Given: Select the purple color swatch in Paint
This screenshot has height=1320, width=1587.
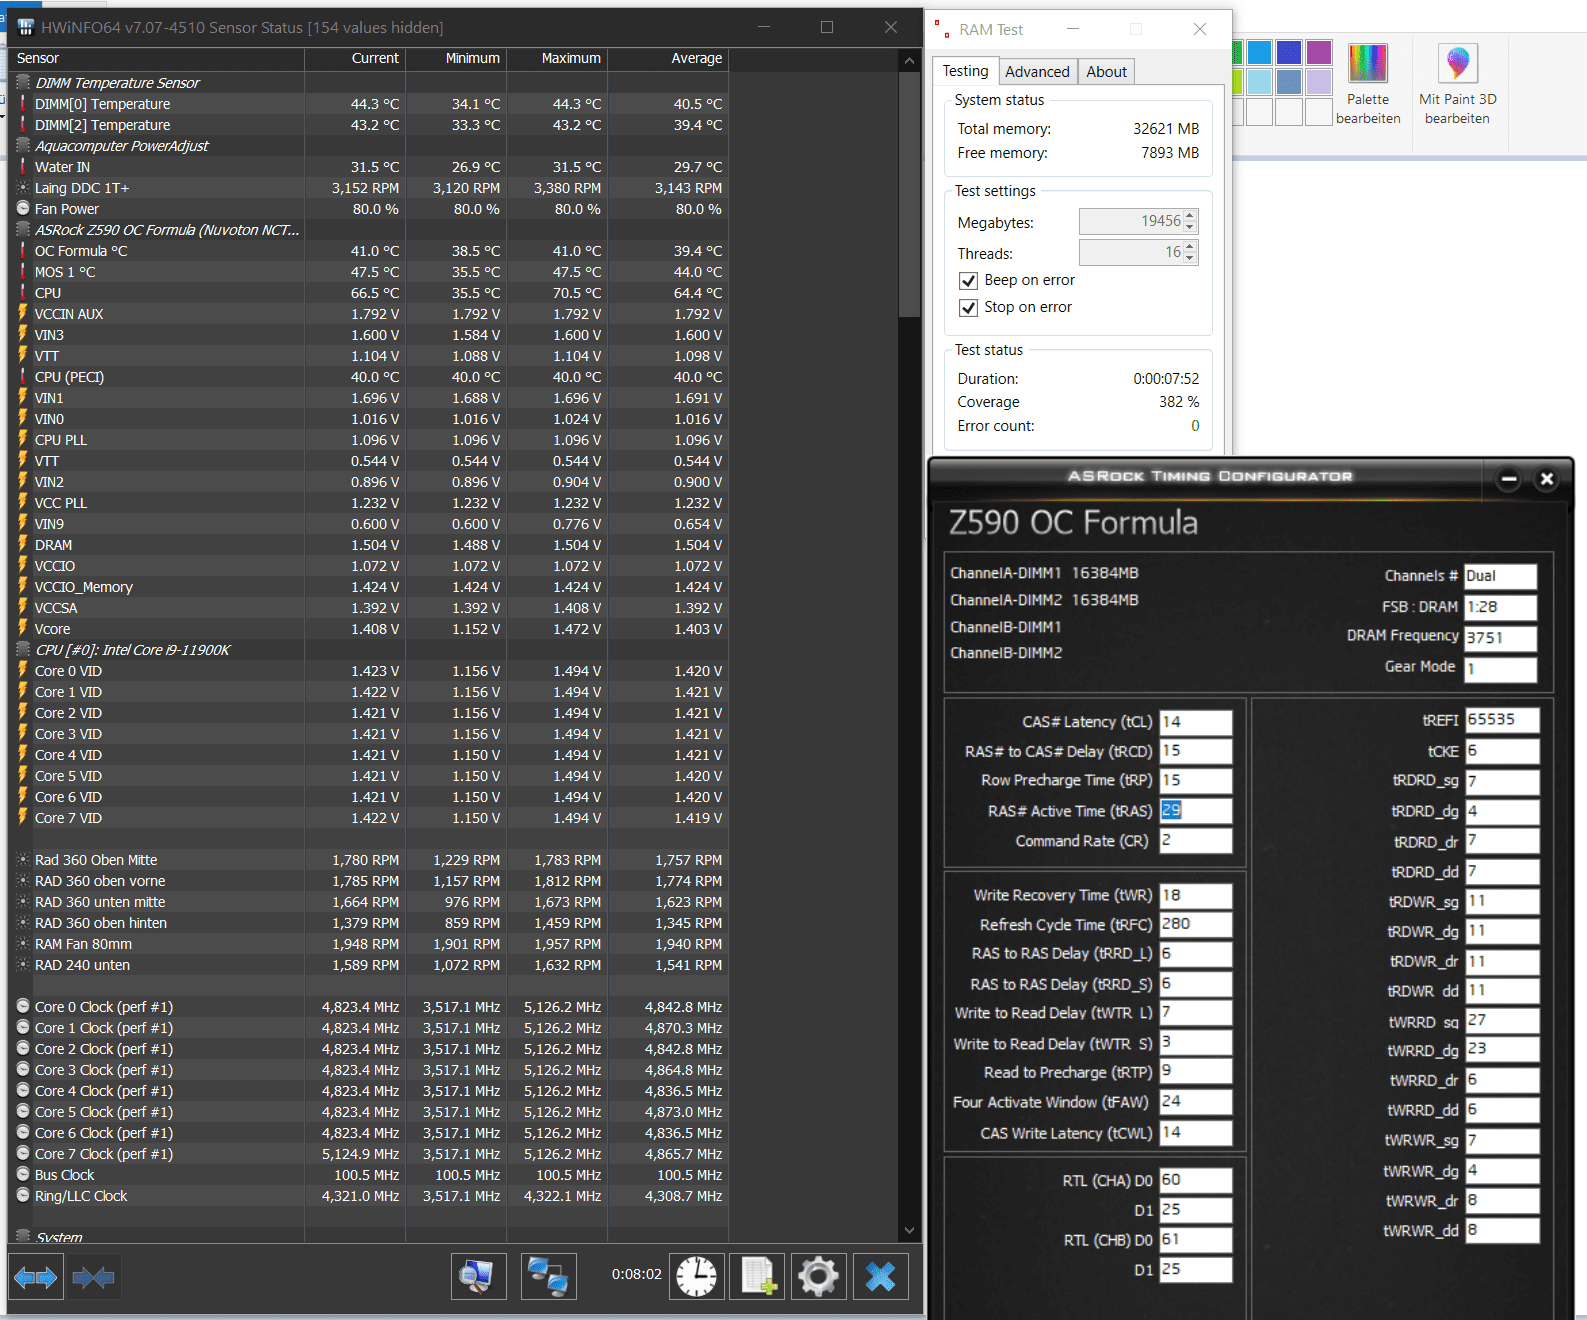Looking at the screenshot, I should [x=1319, y=52].
